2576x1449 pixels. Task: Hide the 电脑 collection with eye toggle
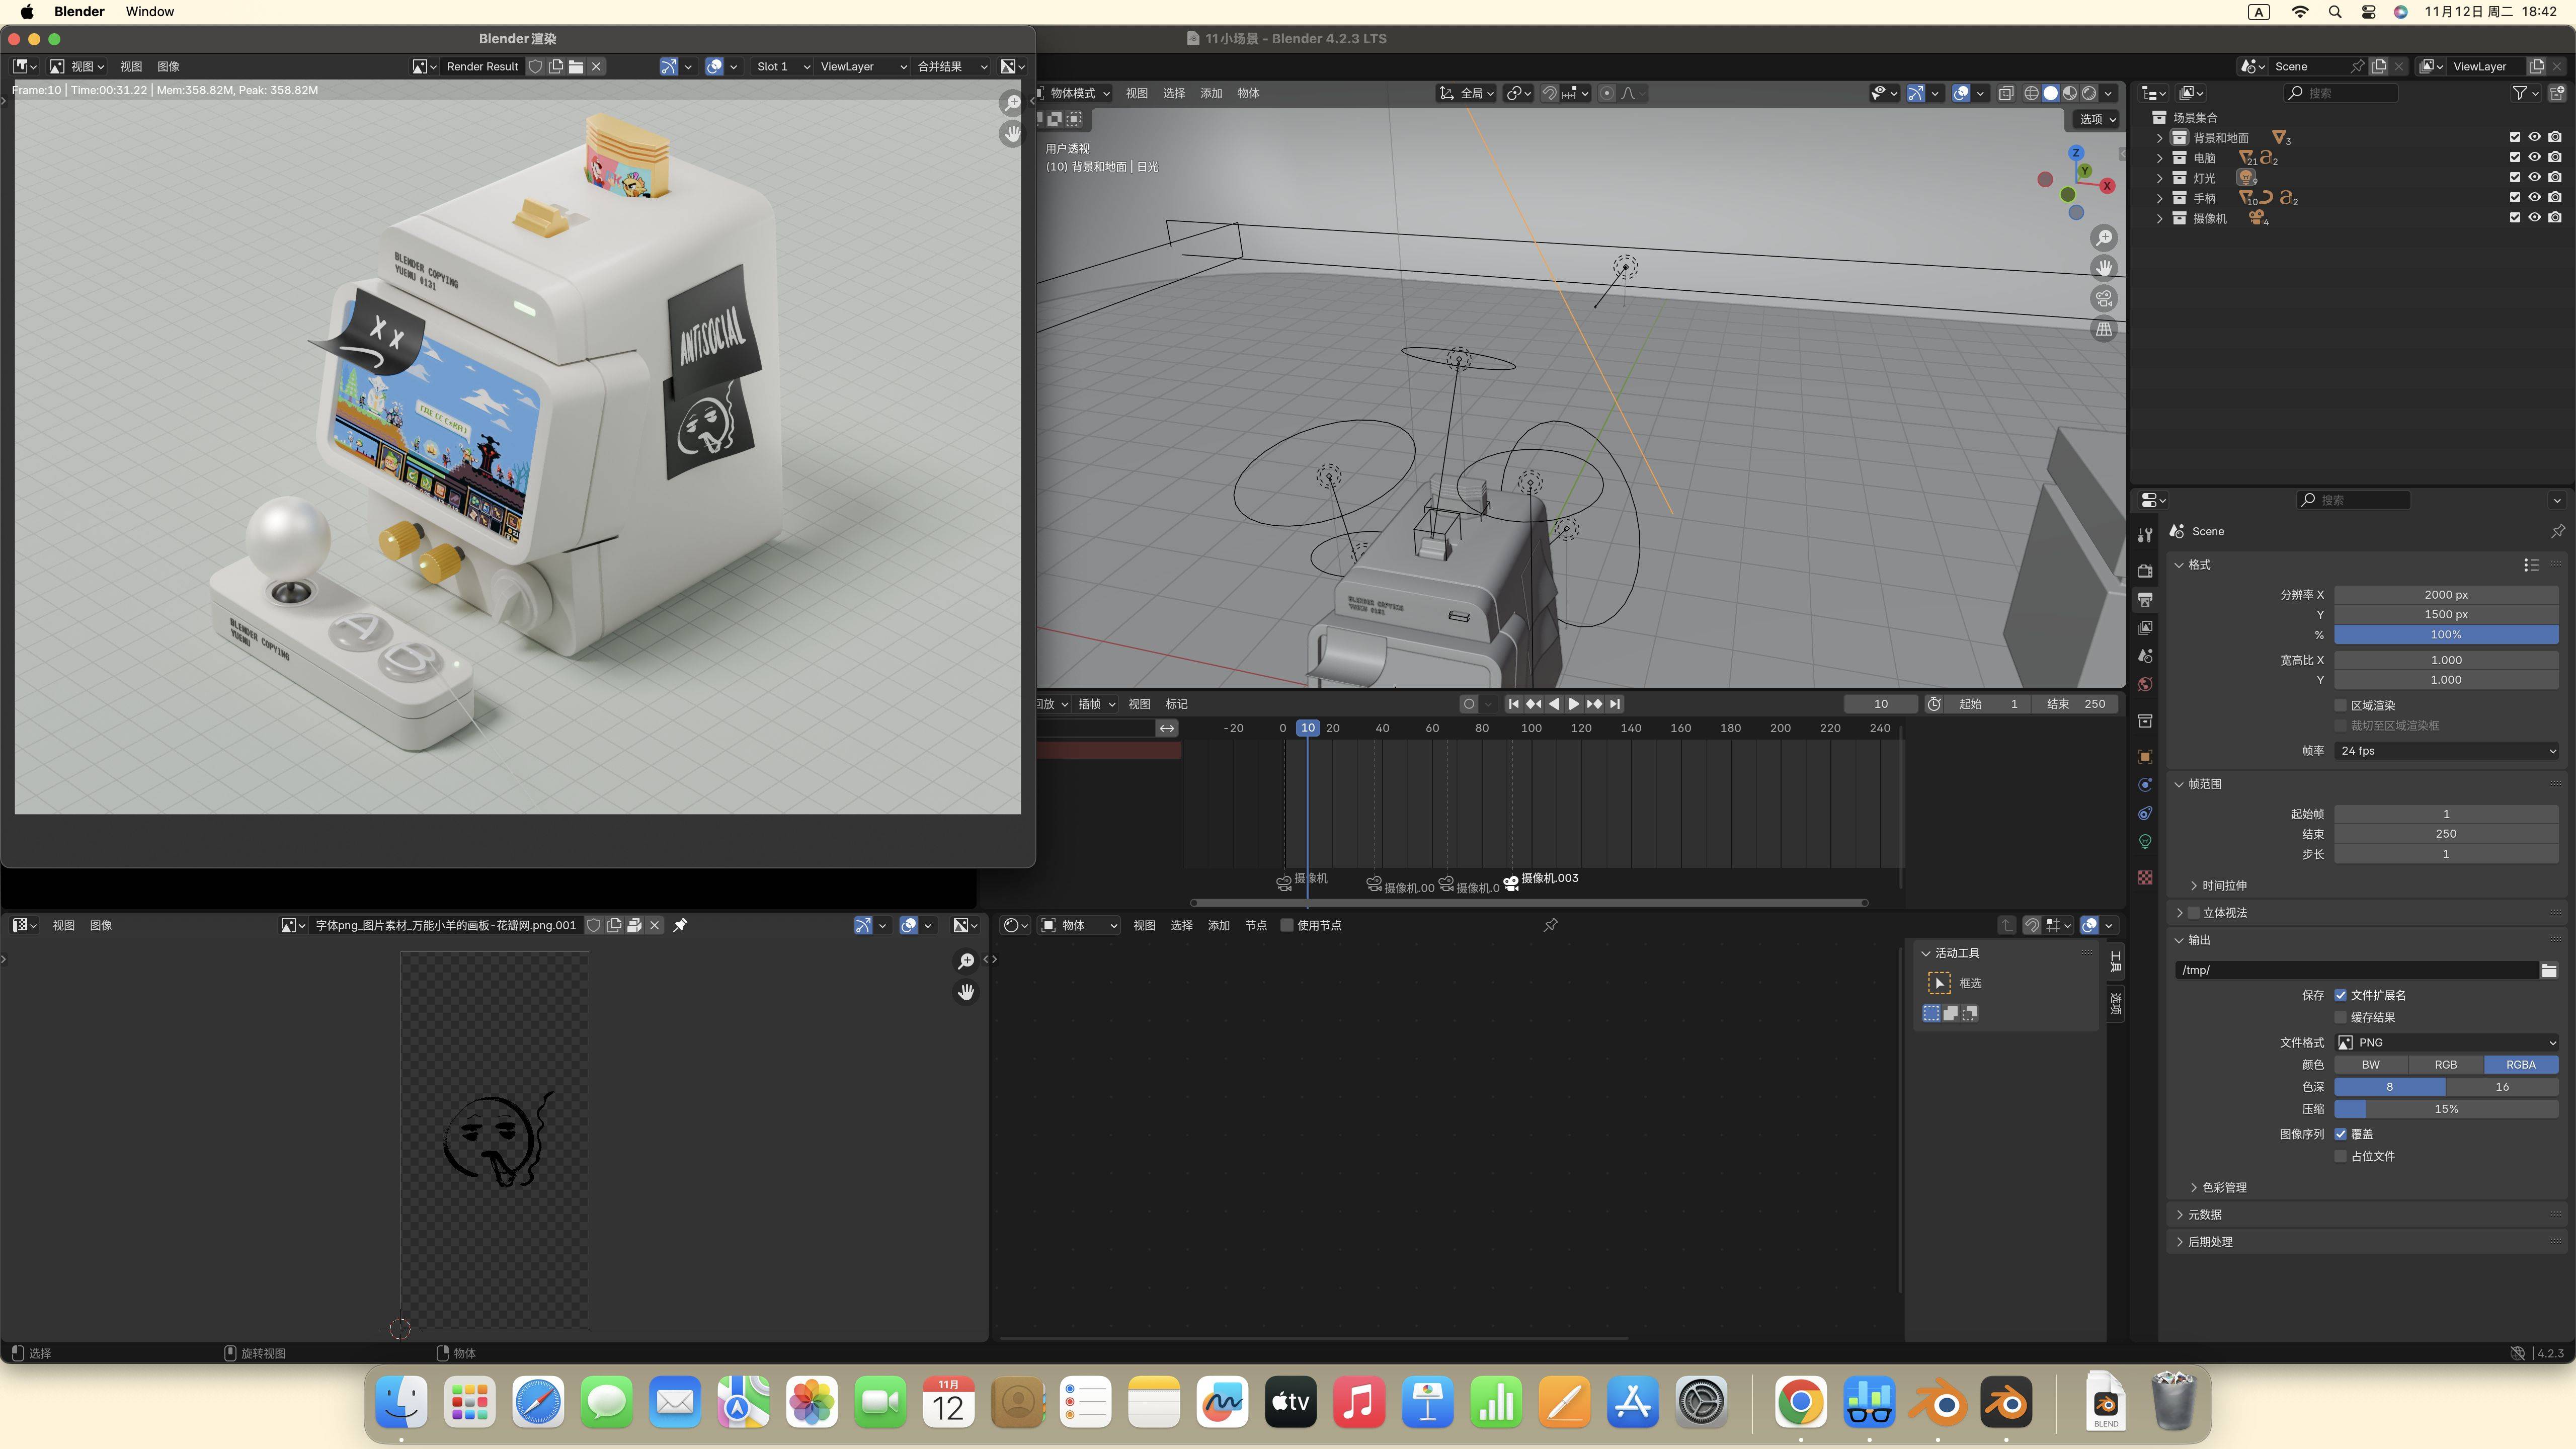(x=2535, y=157)
